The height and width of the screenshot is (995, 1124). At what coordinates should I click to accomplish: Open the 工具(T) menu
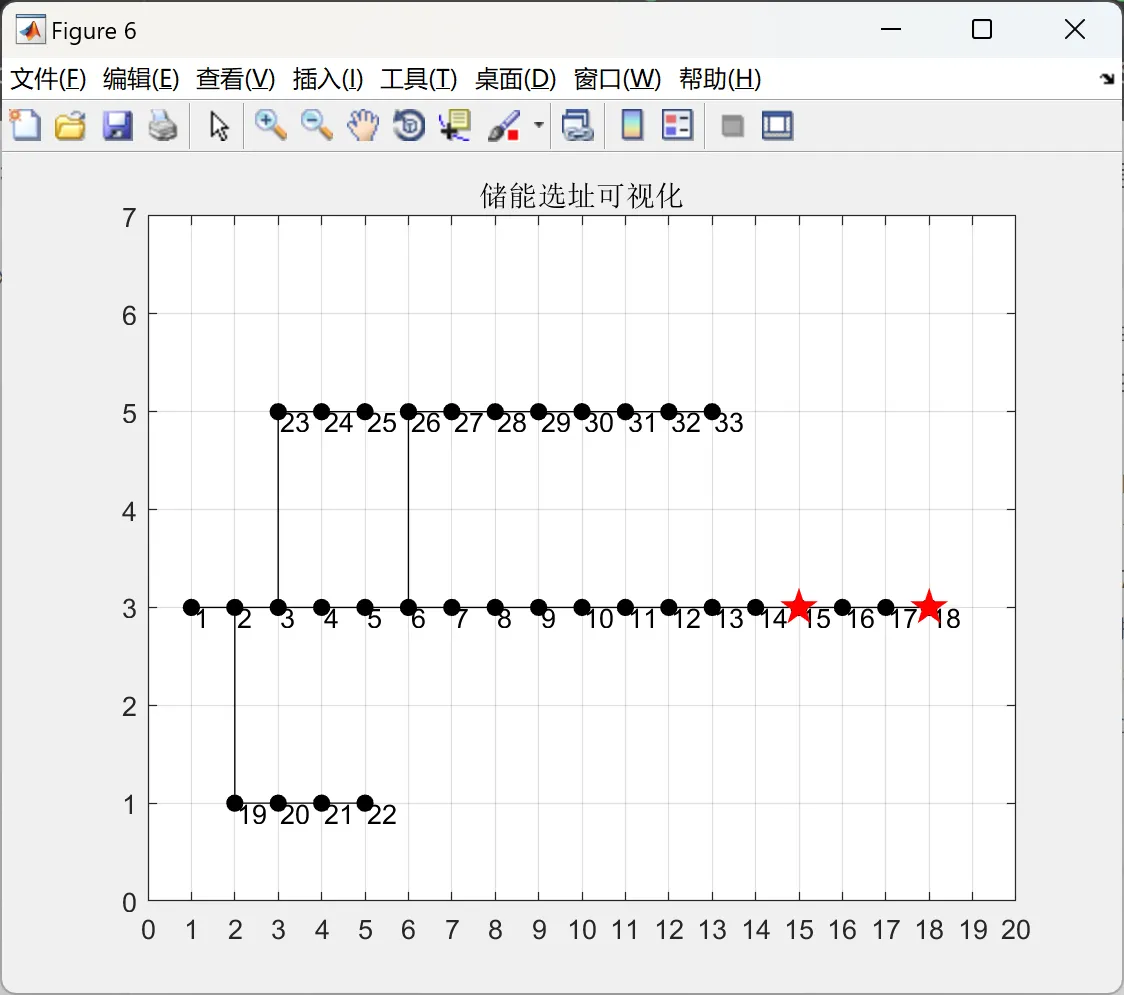click(x=419, y=79)
